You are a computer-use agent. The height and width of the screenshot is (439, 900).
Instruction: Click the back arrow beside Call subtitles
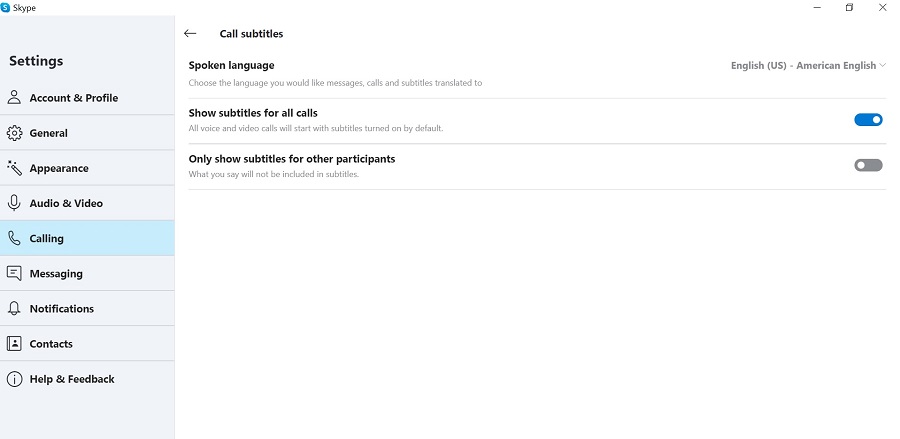(x=190, y=34)
